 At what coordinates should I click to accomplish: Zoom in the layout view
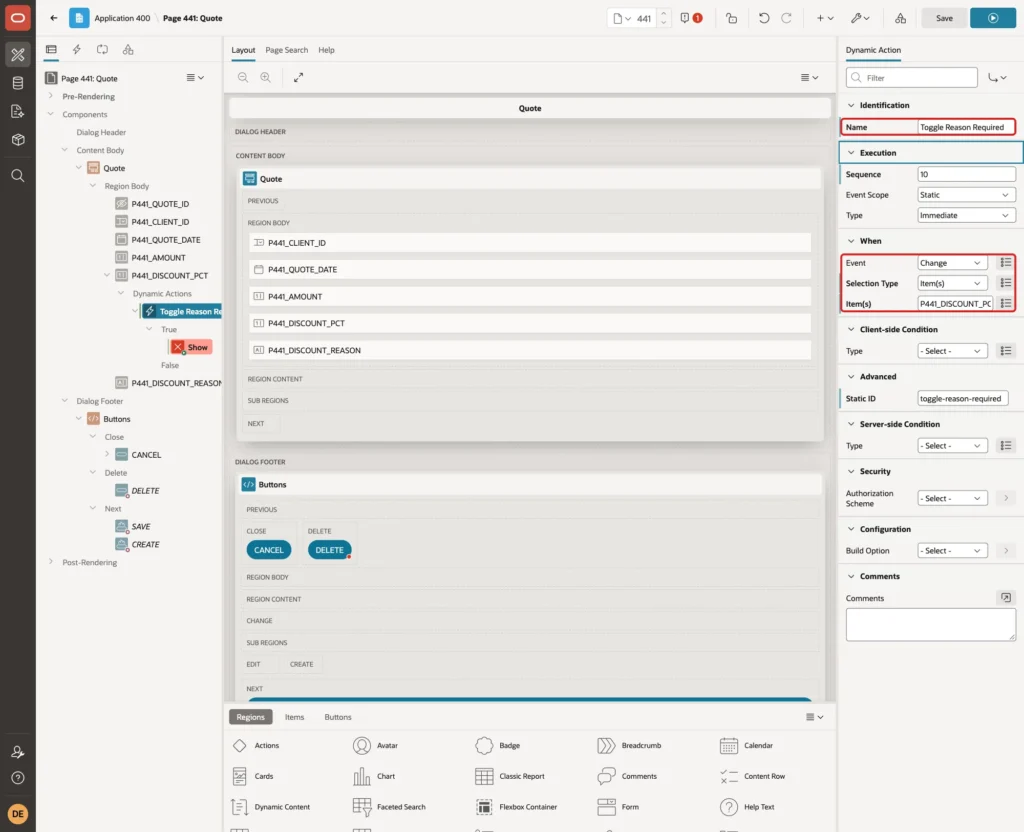point(266,77)
